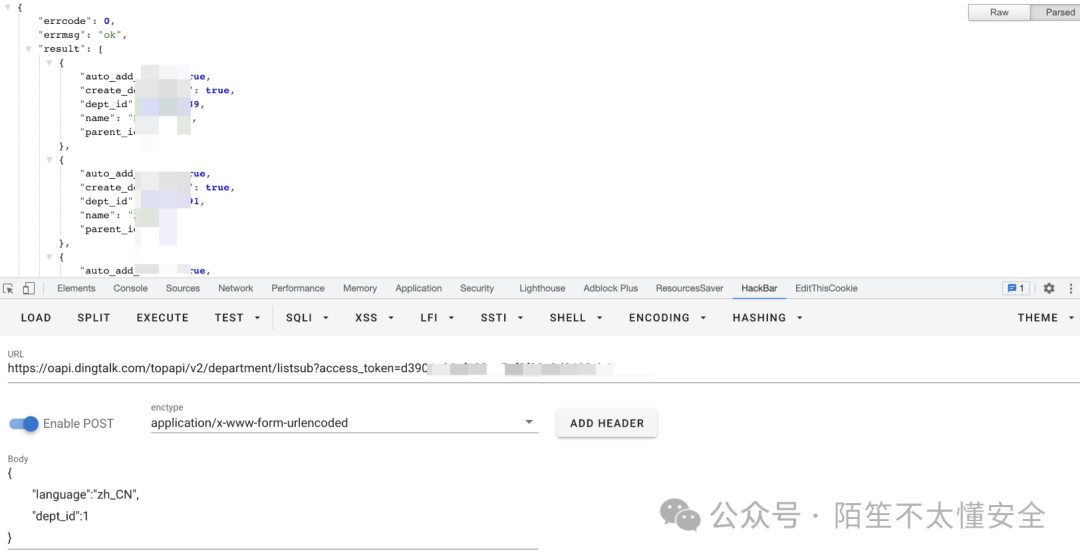Image resolution: width=1080 pixels, height=559 pixels.
Task: Switch to the Network tab
Action: click(236, 288)
